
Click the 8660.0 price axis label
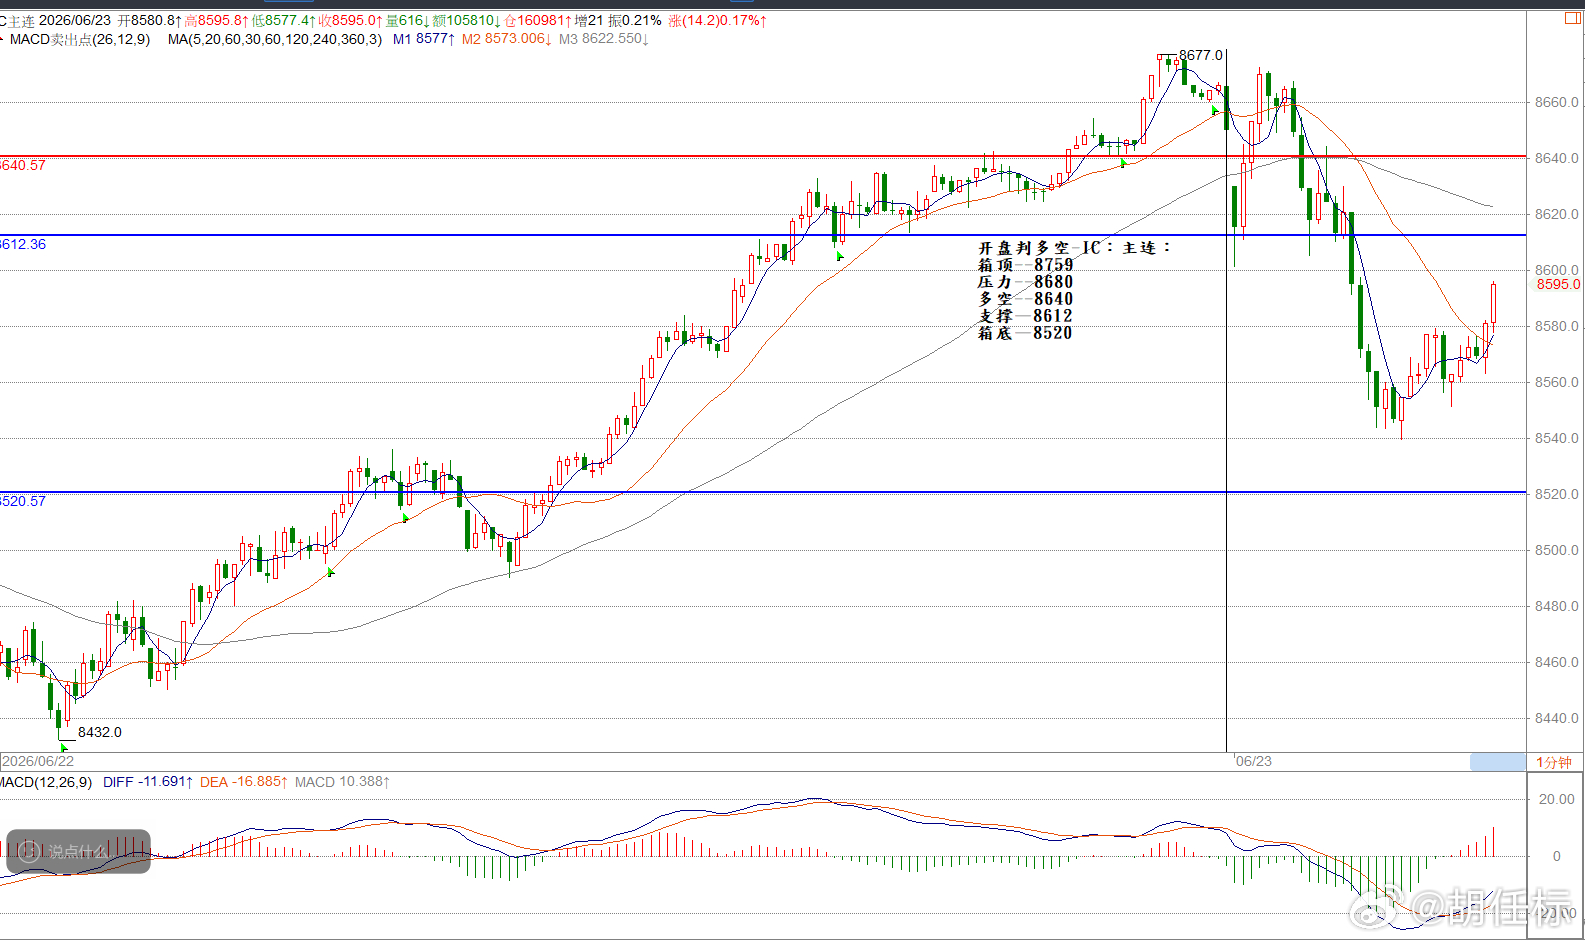tap(1557, 102)
